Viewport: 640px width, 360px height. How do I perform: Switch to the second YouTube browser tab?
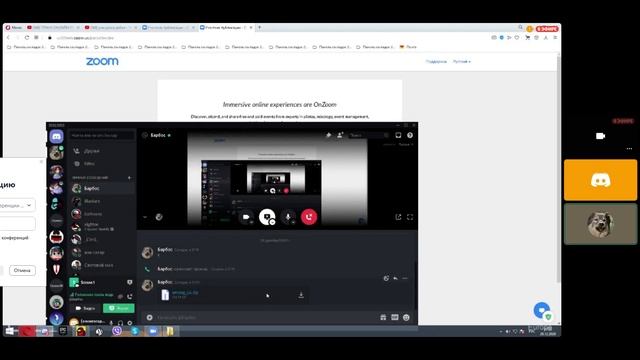[110, 27]
